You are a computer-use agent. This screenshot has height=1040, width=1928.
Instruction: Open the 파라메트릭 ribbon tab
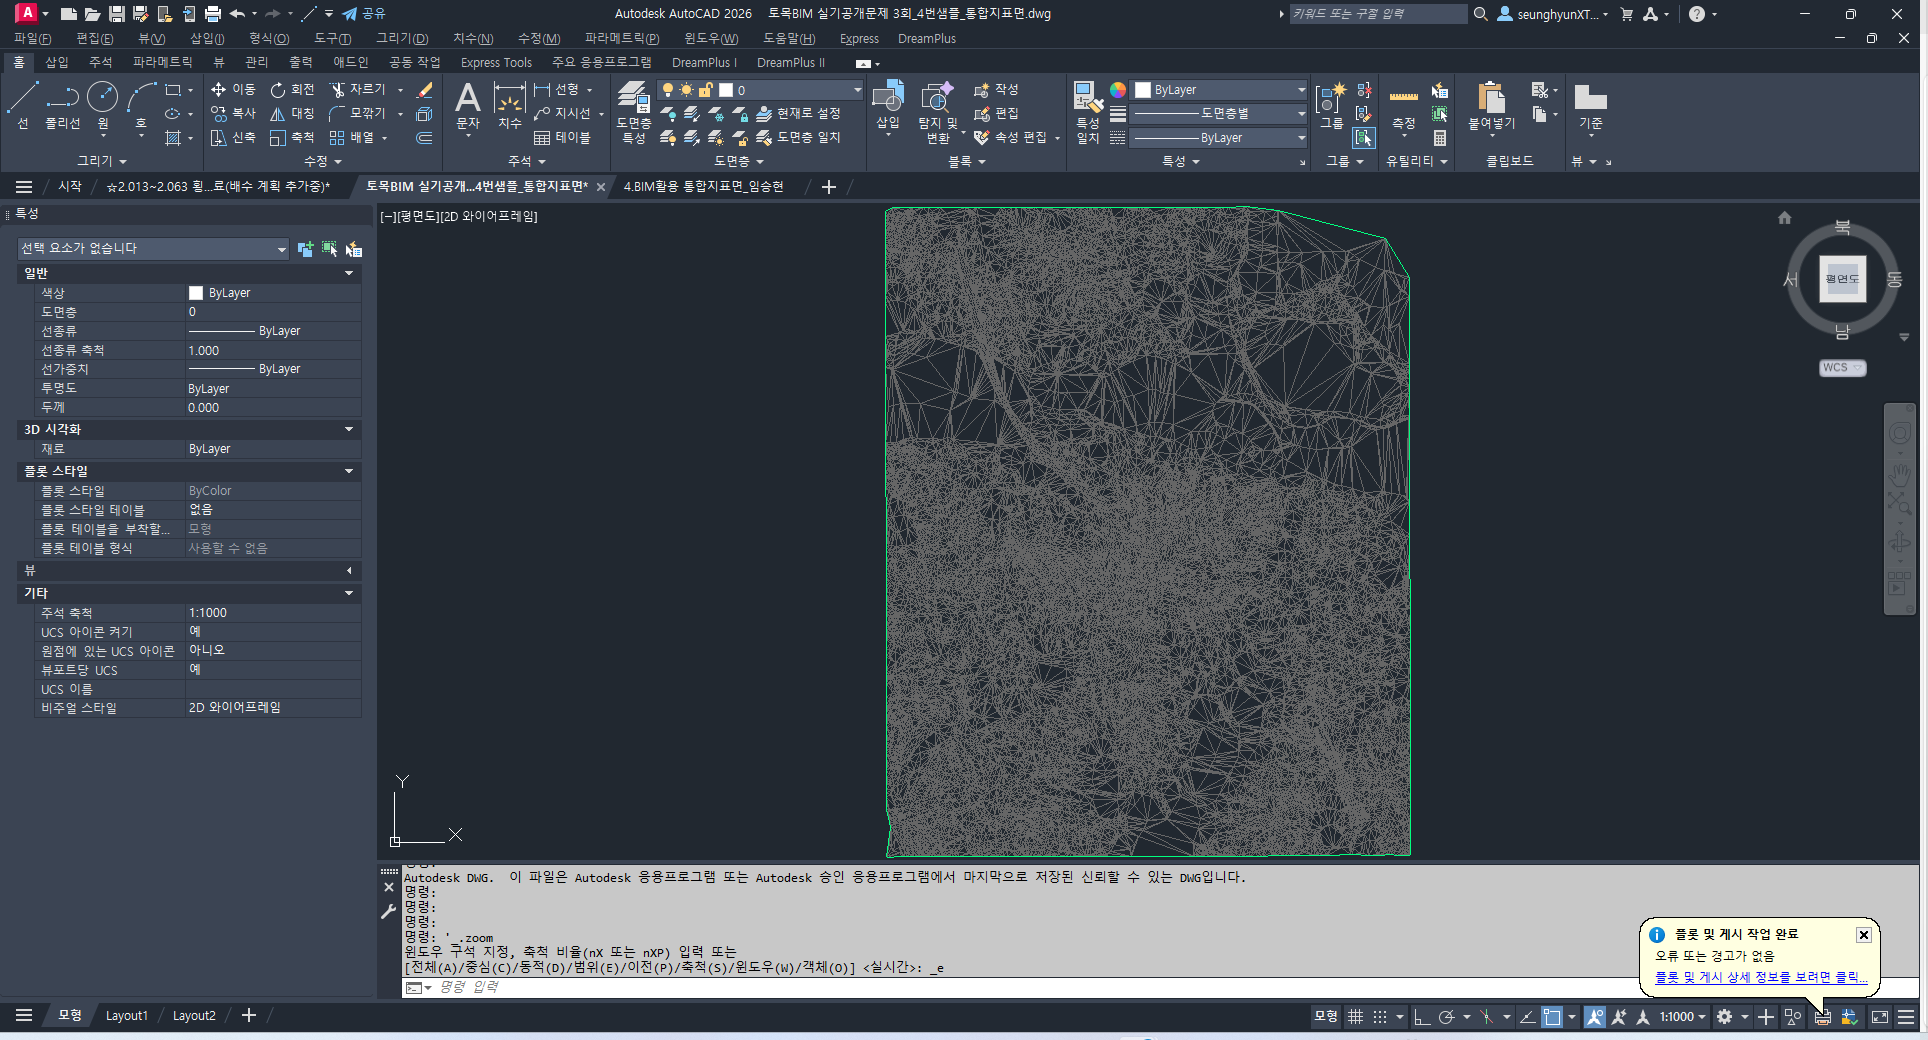162,62
